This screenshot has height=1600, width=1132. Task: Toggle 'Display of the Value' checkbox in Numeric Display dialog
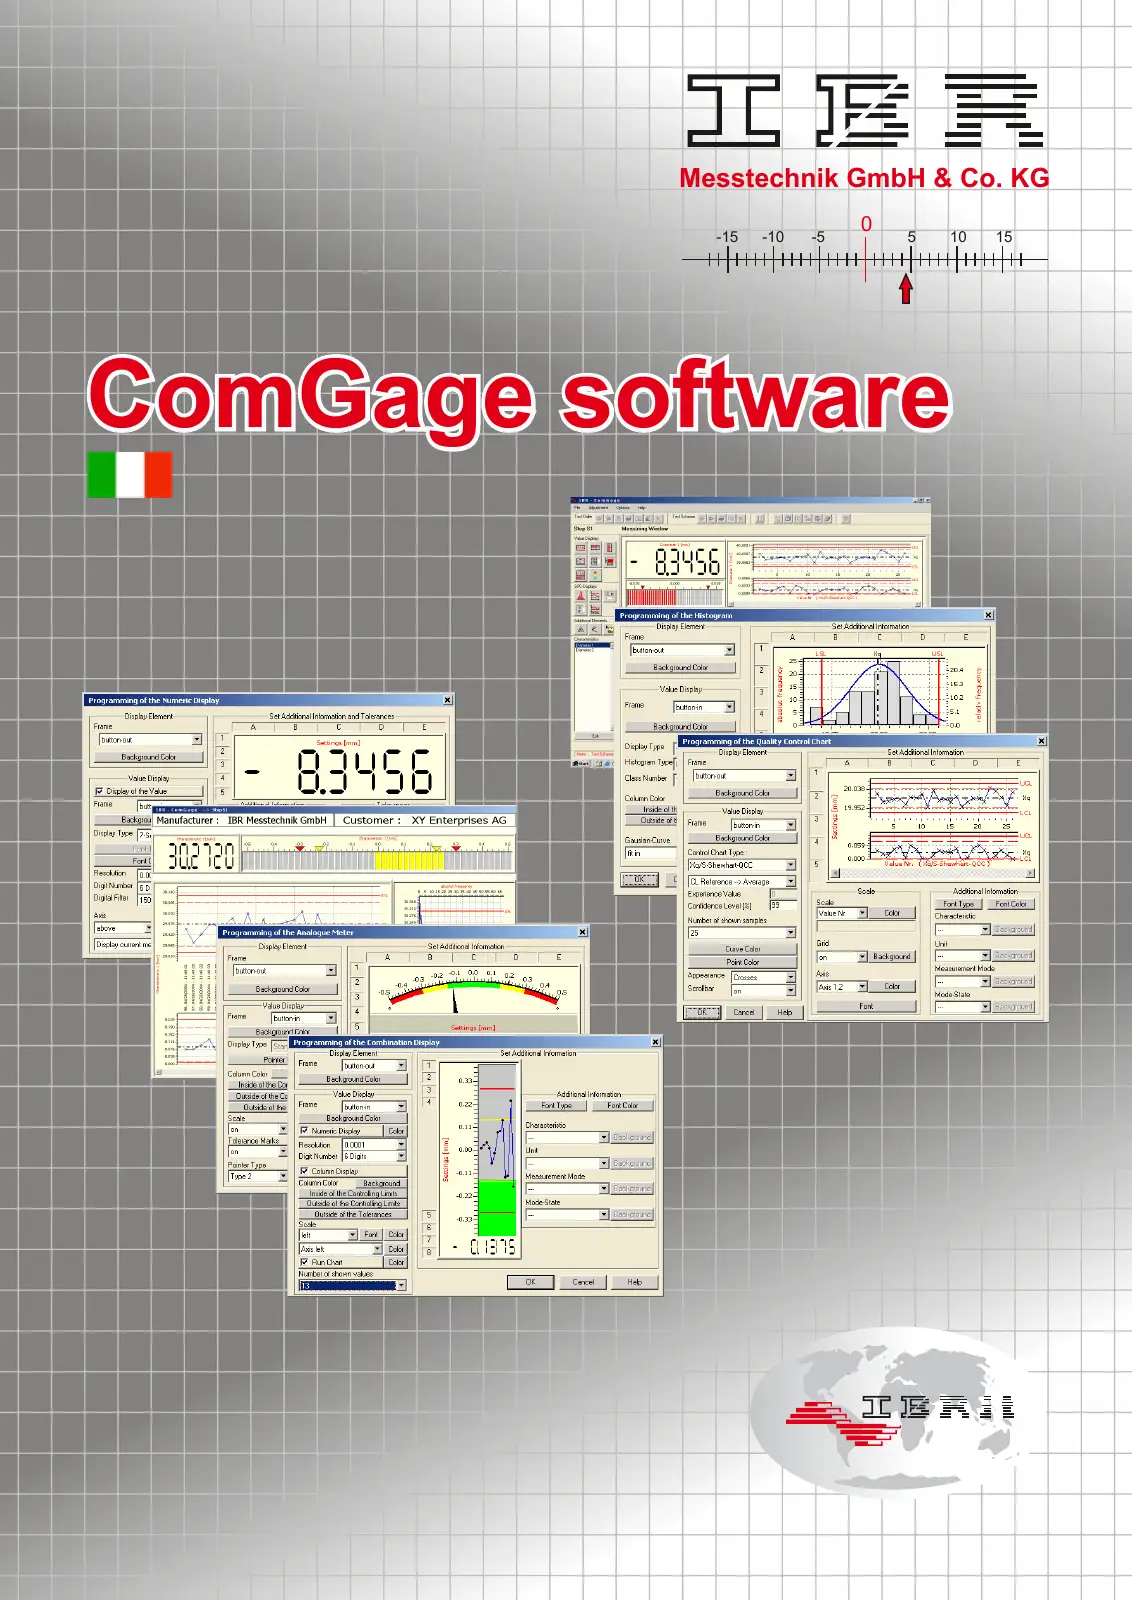tap(99, 791)
